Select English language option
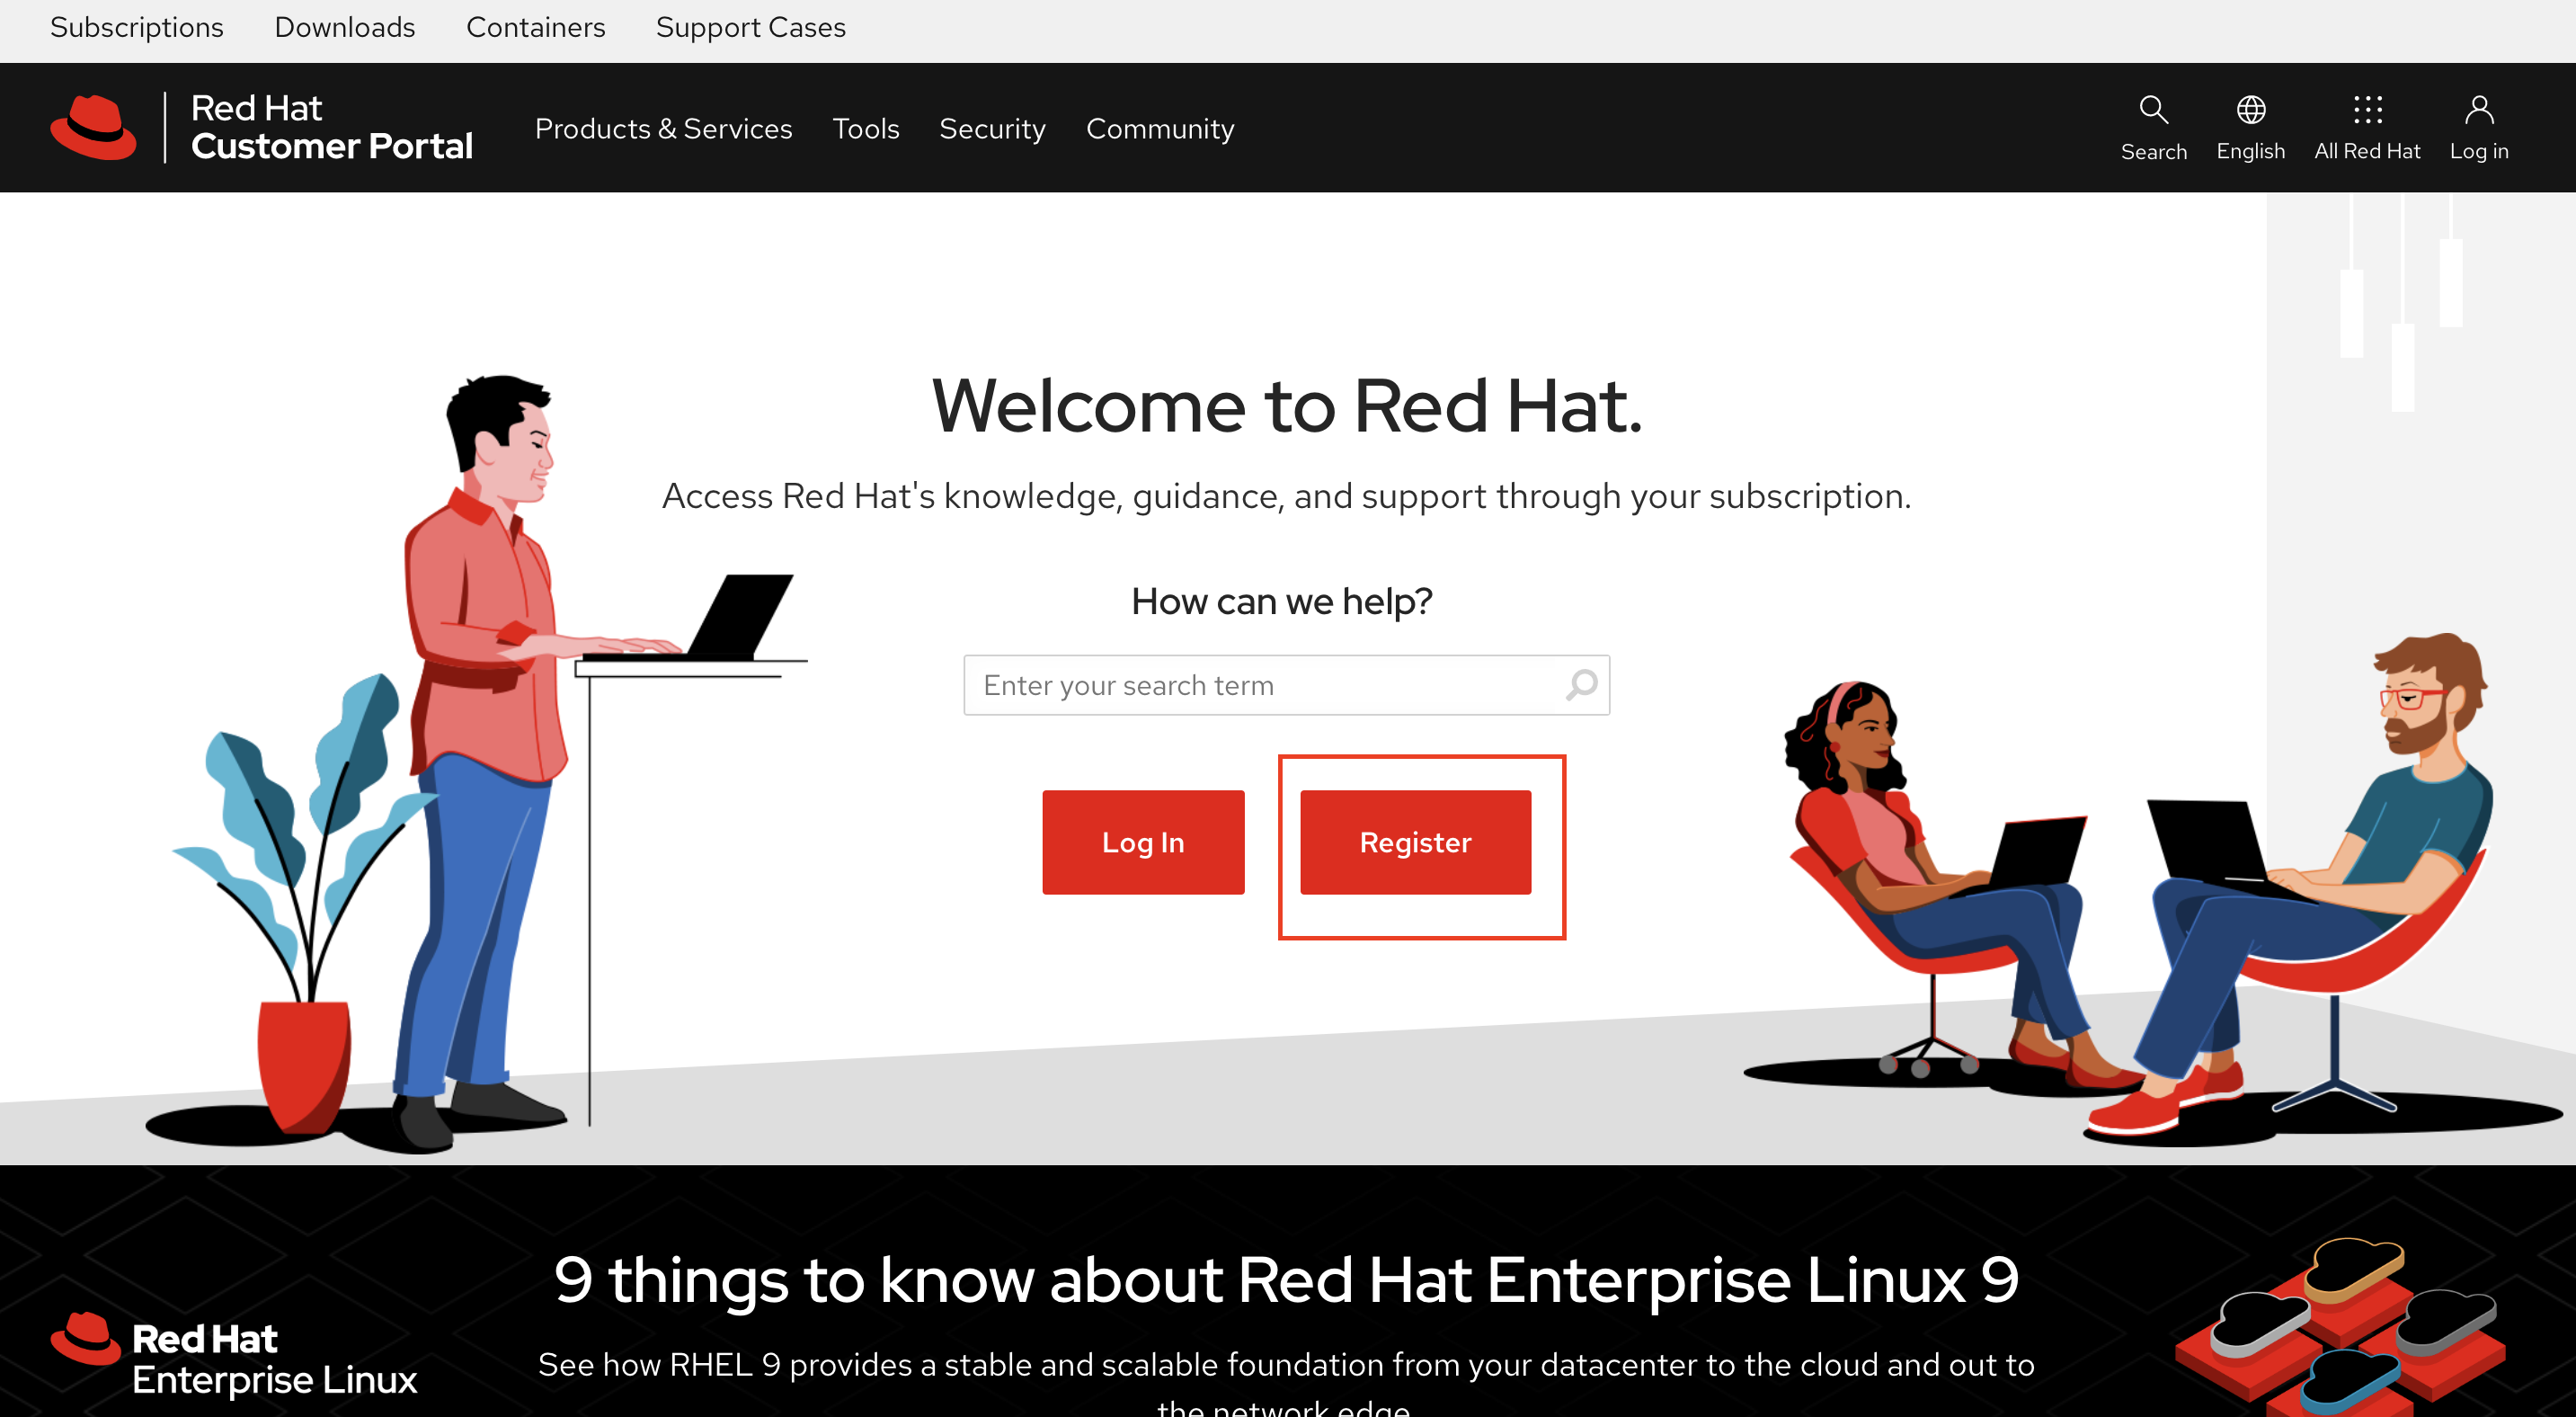The height and width of the screenshot is (1417, 2576). click(2250, 150)
